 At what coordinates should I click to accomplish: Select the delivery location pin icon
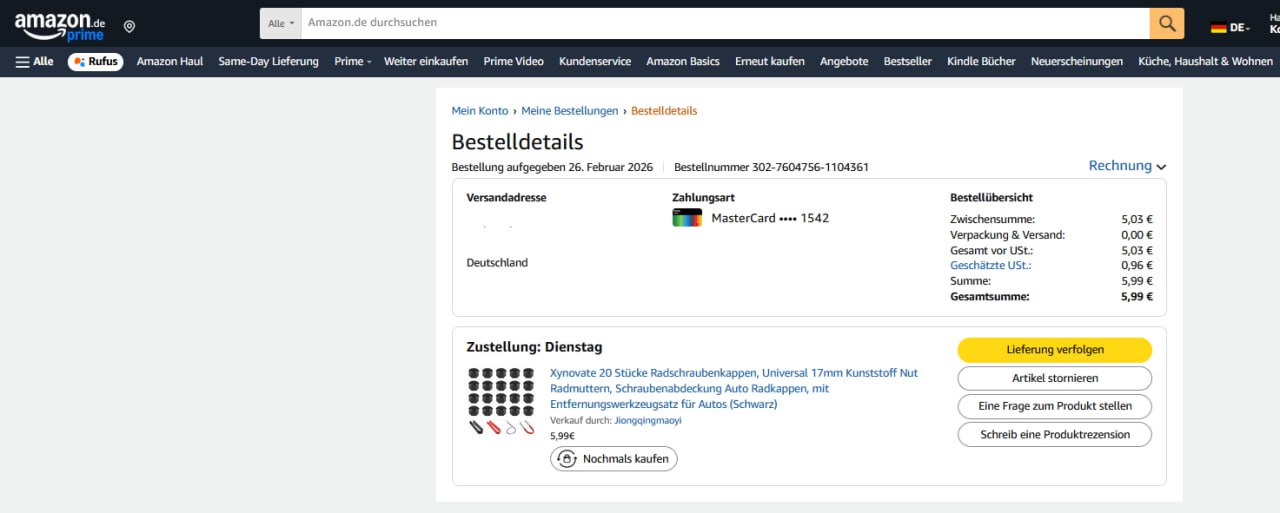129,26
